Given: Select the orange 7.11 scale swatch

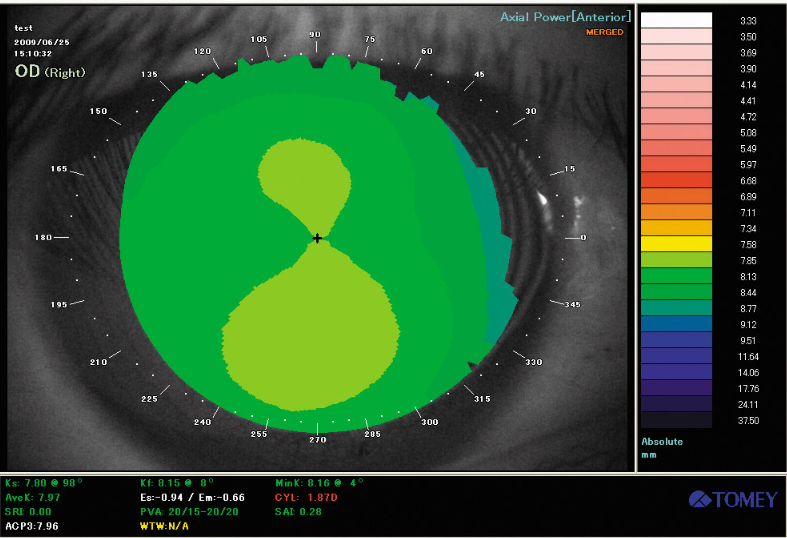Looking at the screenshot, I should pyautogui.click(x=675, y=212).
